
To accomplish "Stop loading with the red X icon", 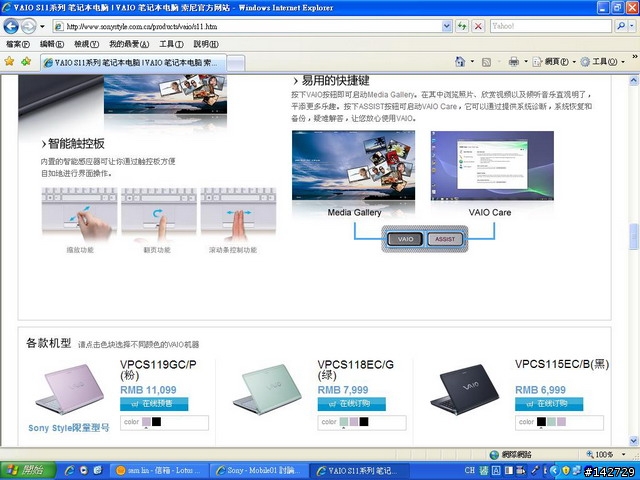I will [478, 27].
